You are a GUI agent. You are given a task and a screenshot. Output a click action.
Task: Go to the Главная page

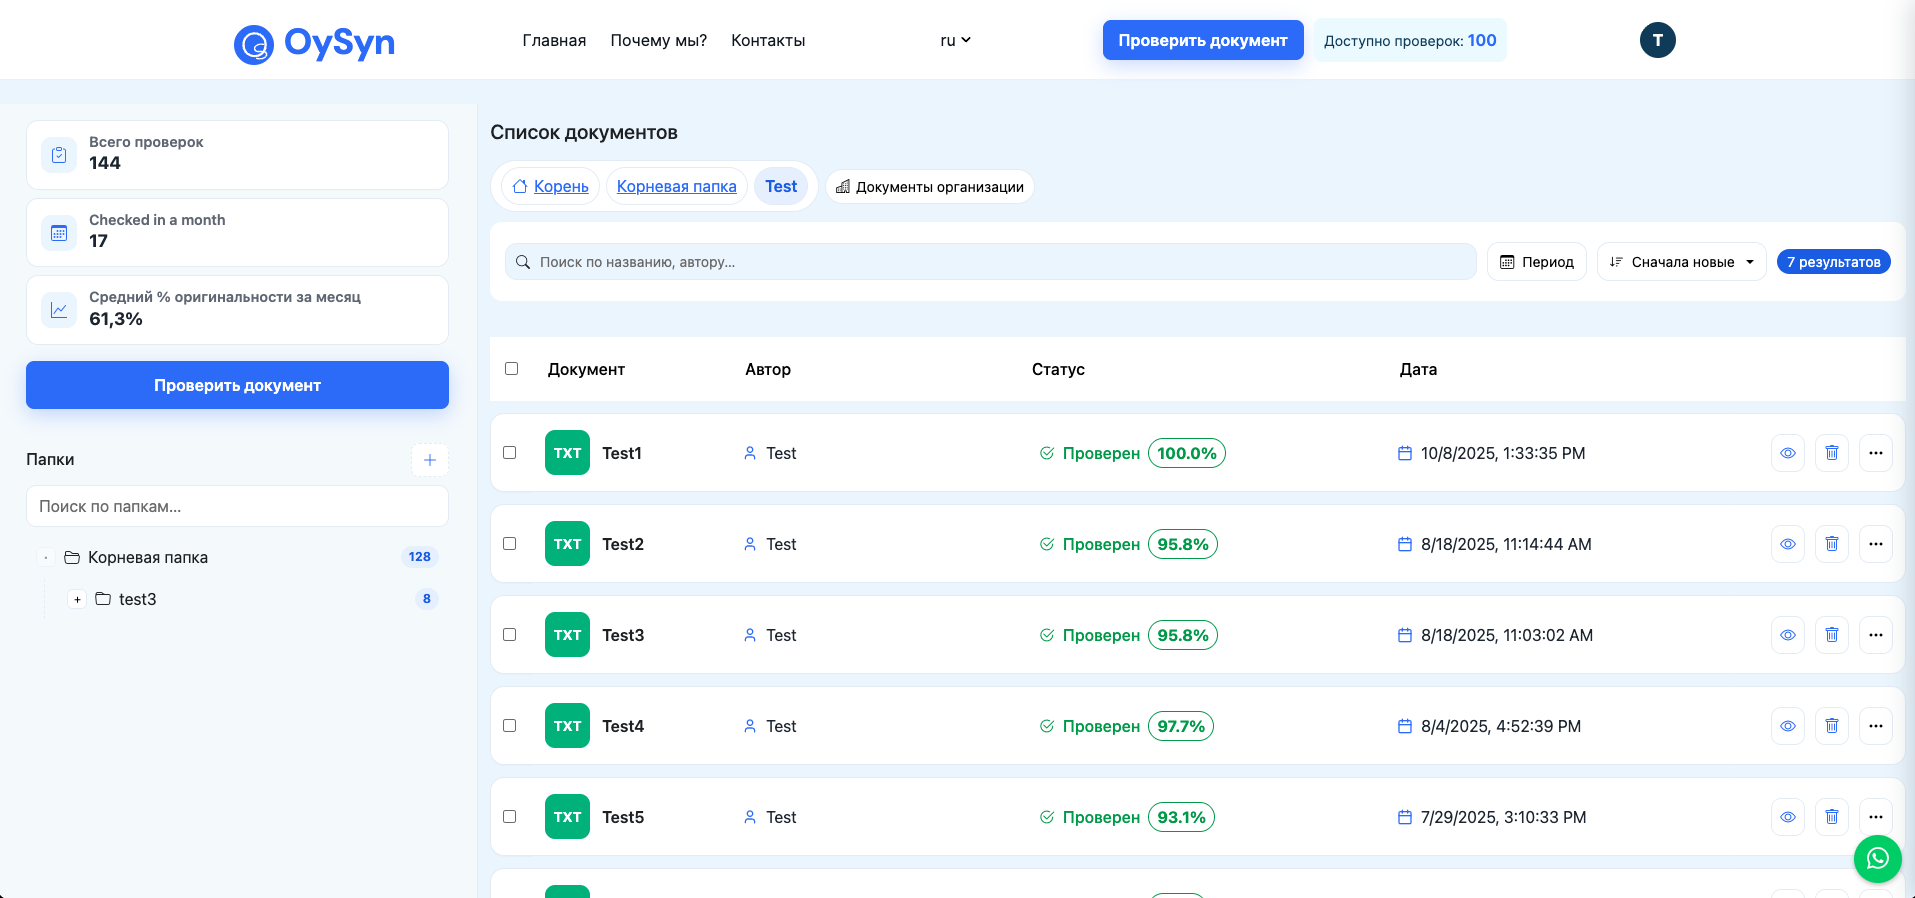554,41
